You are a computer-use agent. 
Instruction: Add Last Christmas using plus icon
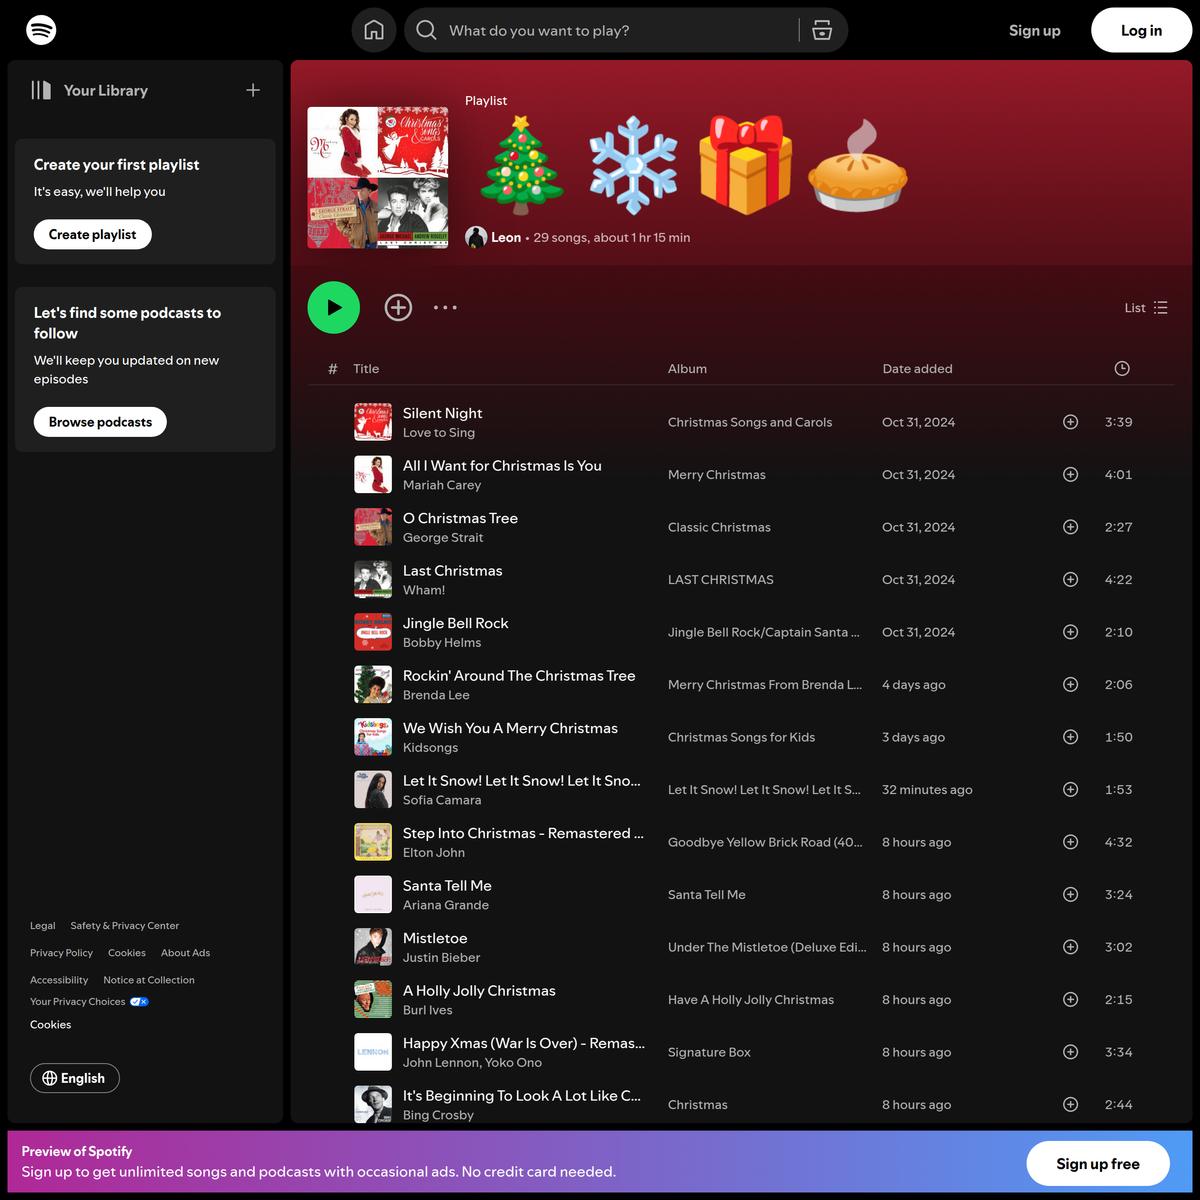(x=1070, y=580)
